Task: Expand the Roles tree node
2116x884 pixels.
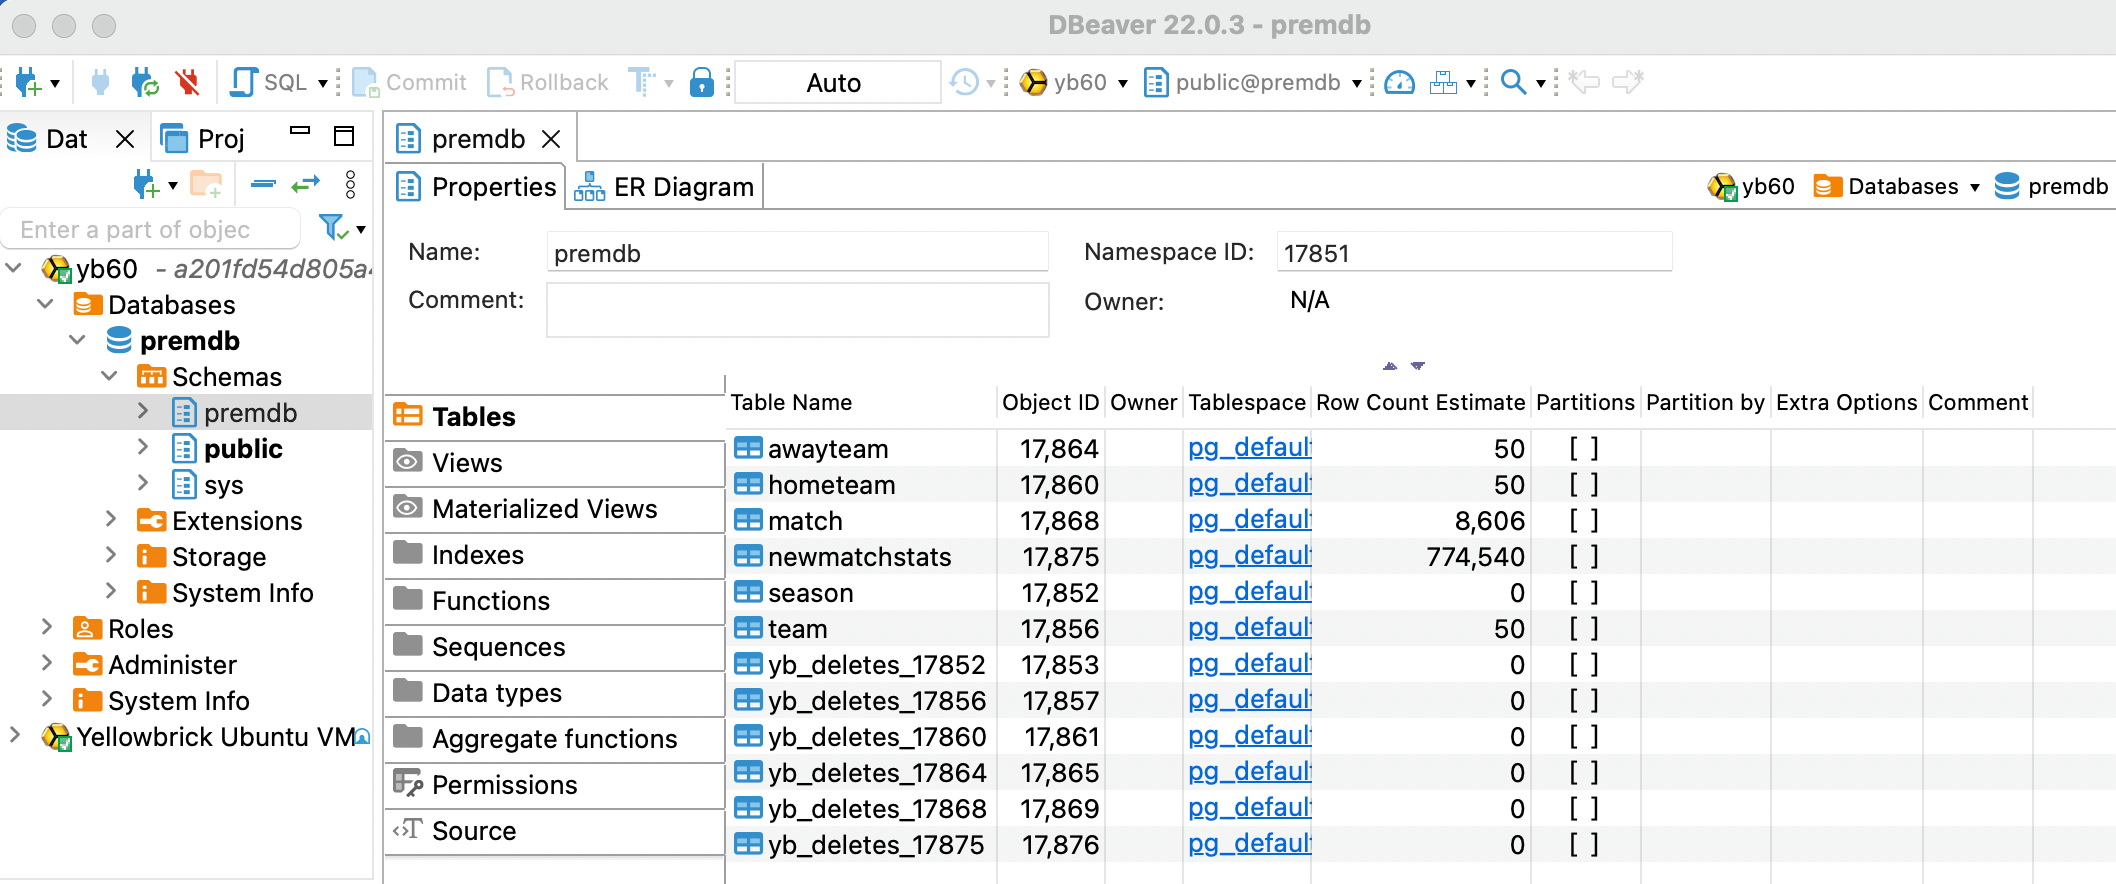Action: tap(46, 629)
